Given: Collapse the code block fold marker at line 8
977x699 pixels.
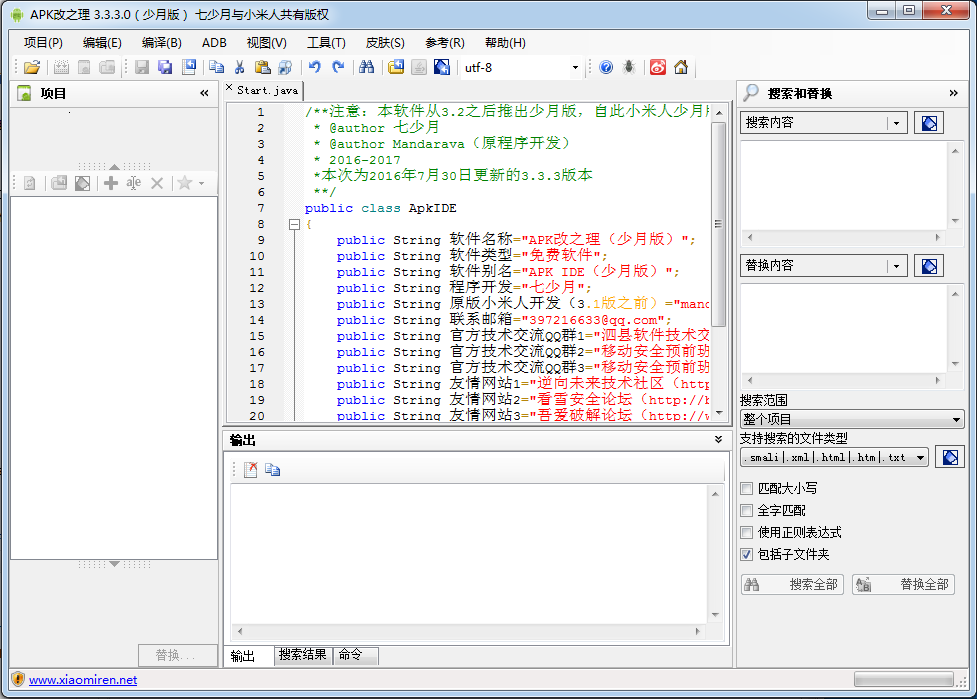Looking at the screenshot, I should (295, 224).
